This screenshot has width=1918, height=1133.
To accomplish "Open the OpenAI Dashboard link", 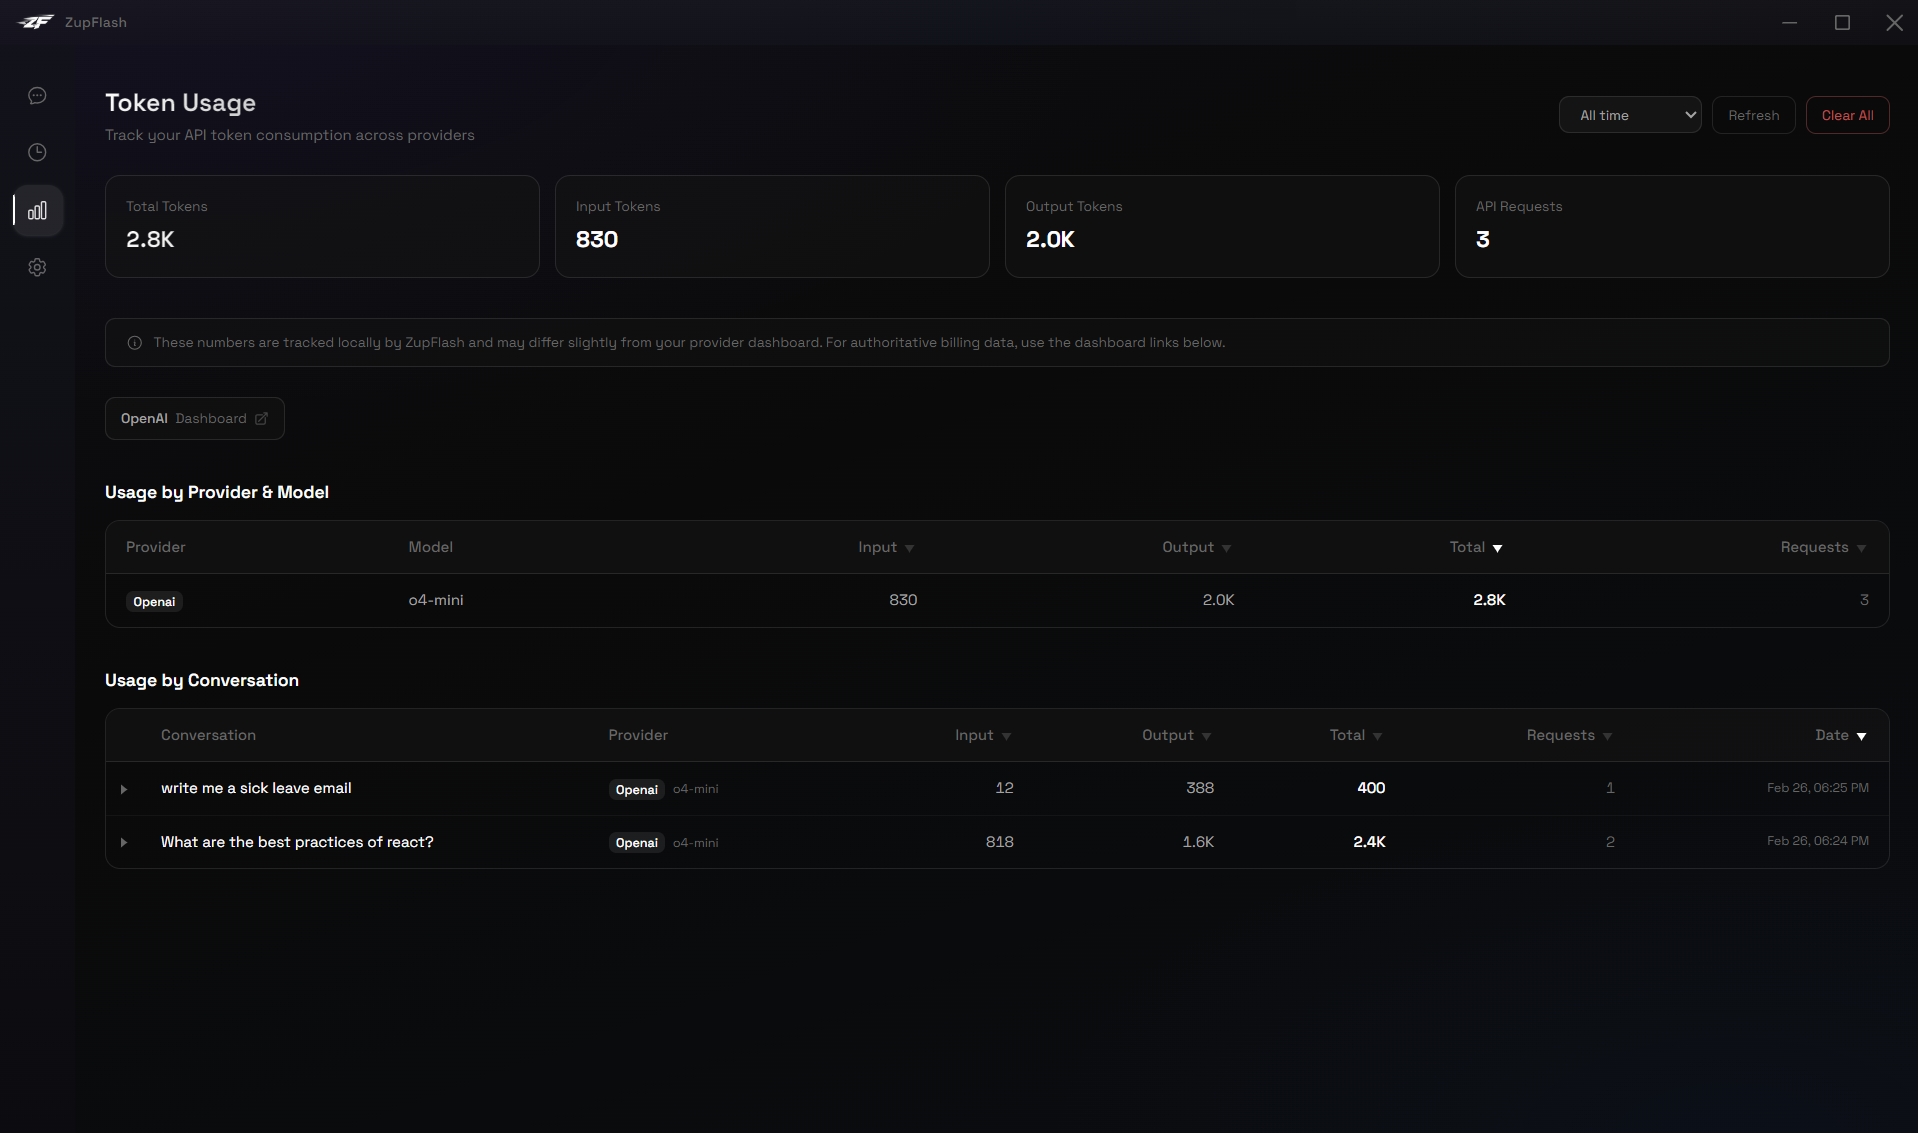I will (x=194, y=418).
